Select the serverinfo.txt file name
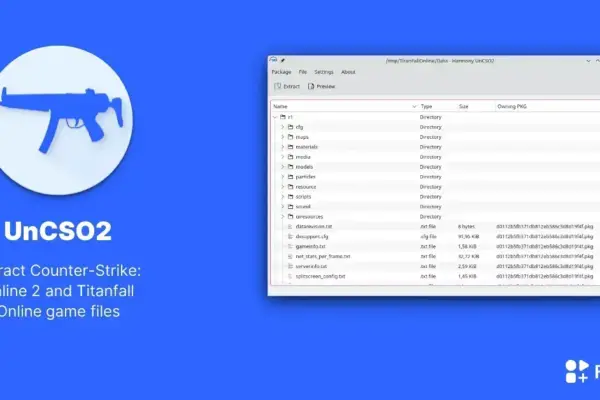 click(311, 266)
